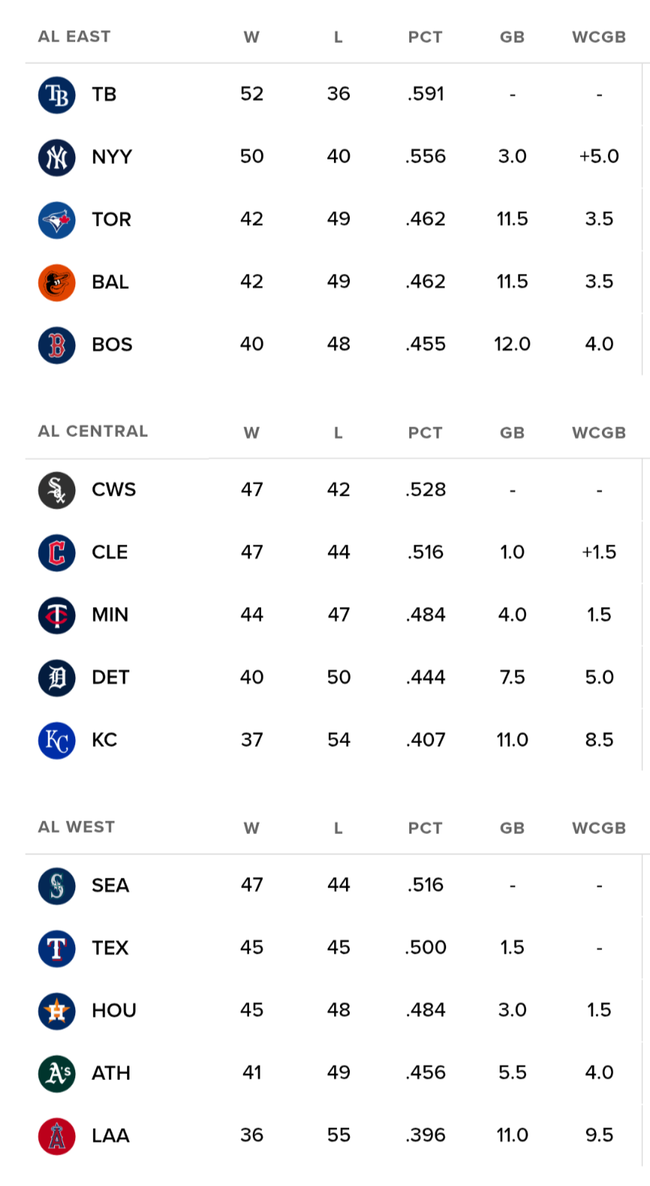The height and width of the screenshot is (1186, 650).
Task: Open the Baltimore Orioles logo icon
Action: coord(57,282)
